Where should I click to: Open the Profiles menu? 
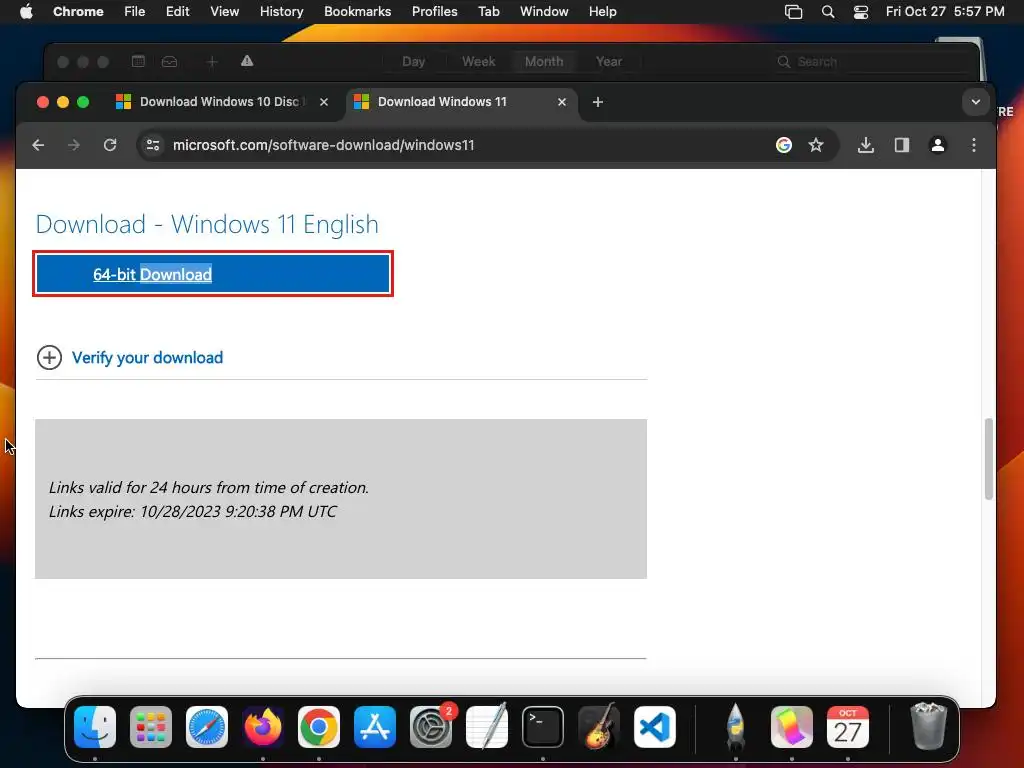click(434, 12)
